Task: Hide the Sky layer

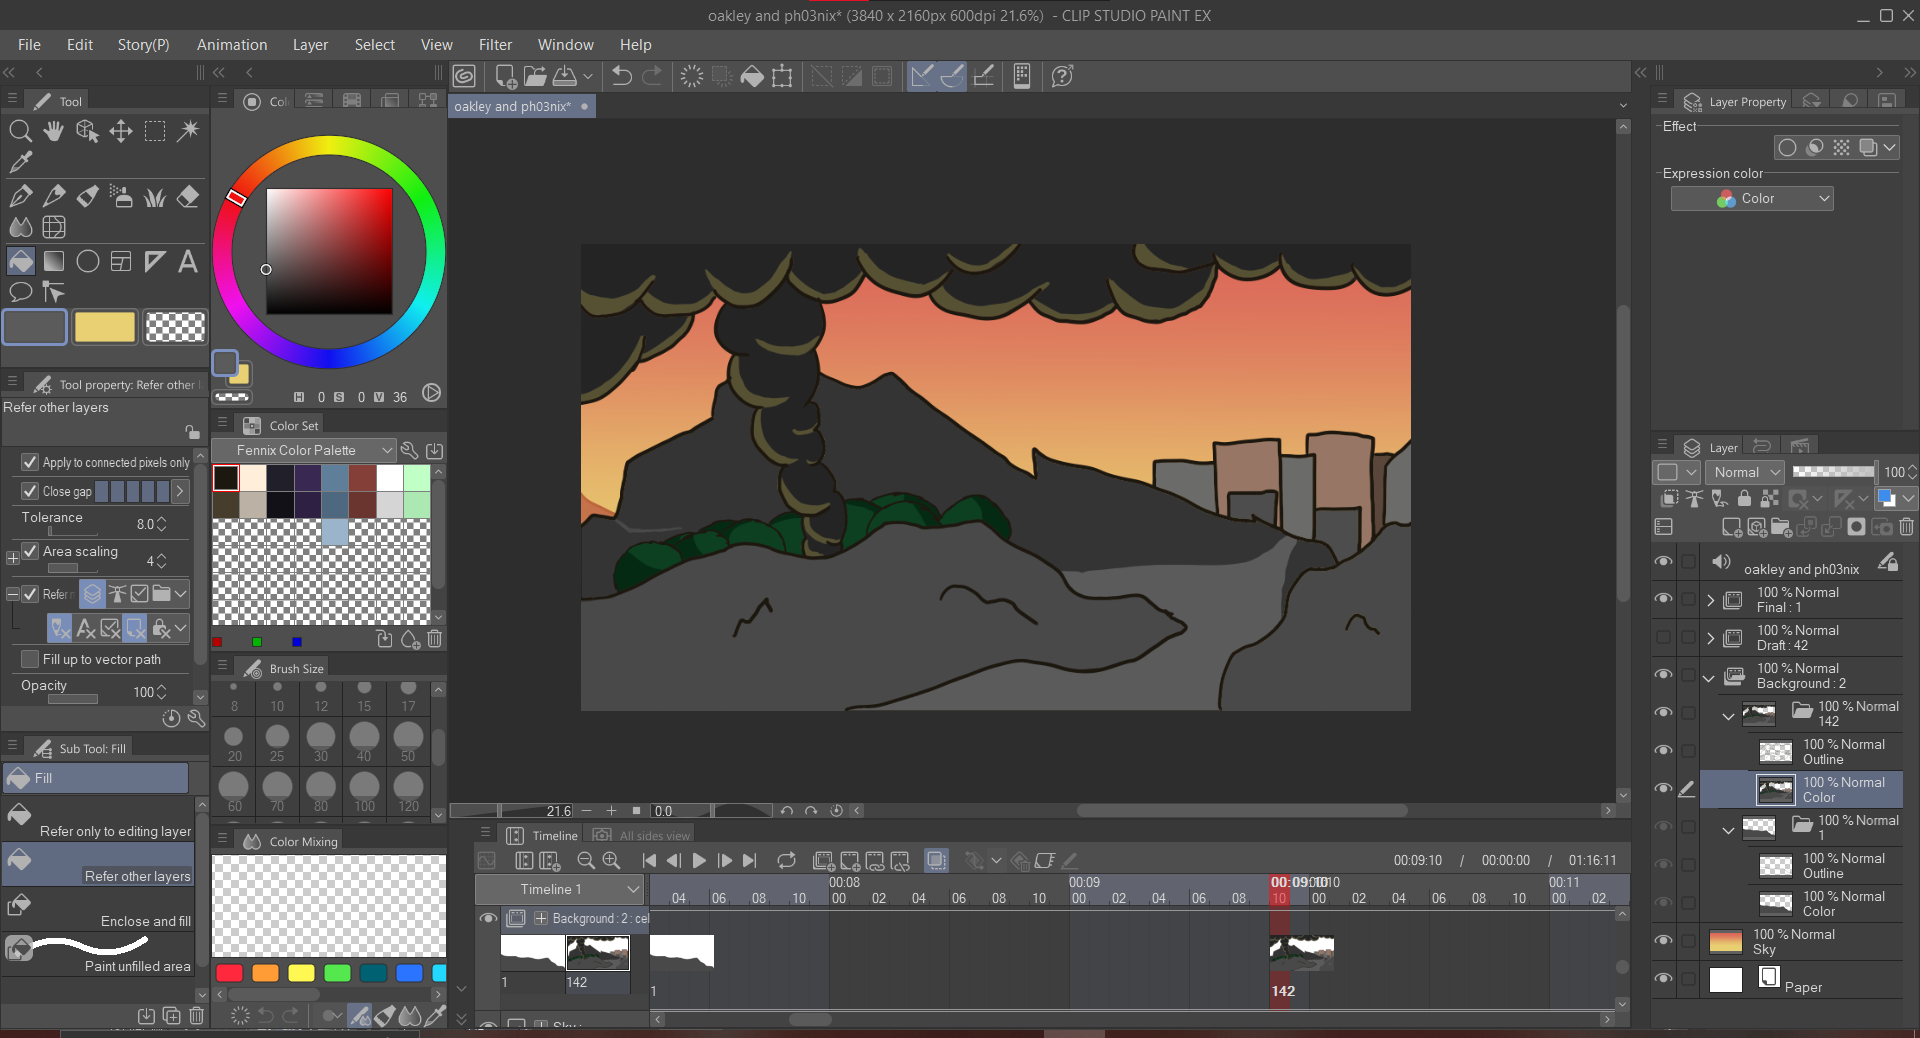Action: 1664,940
